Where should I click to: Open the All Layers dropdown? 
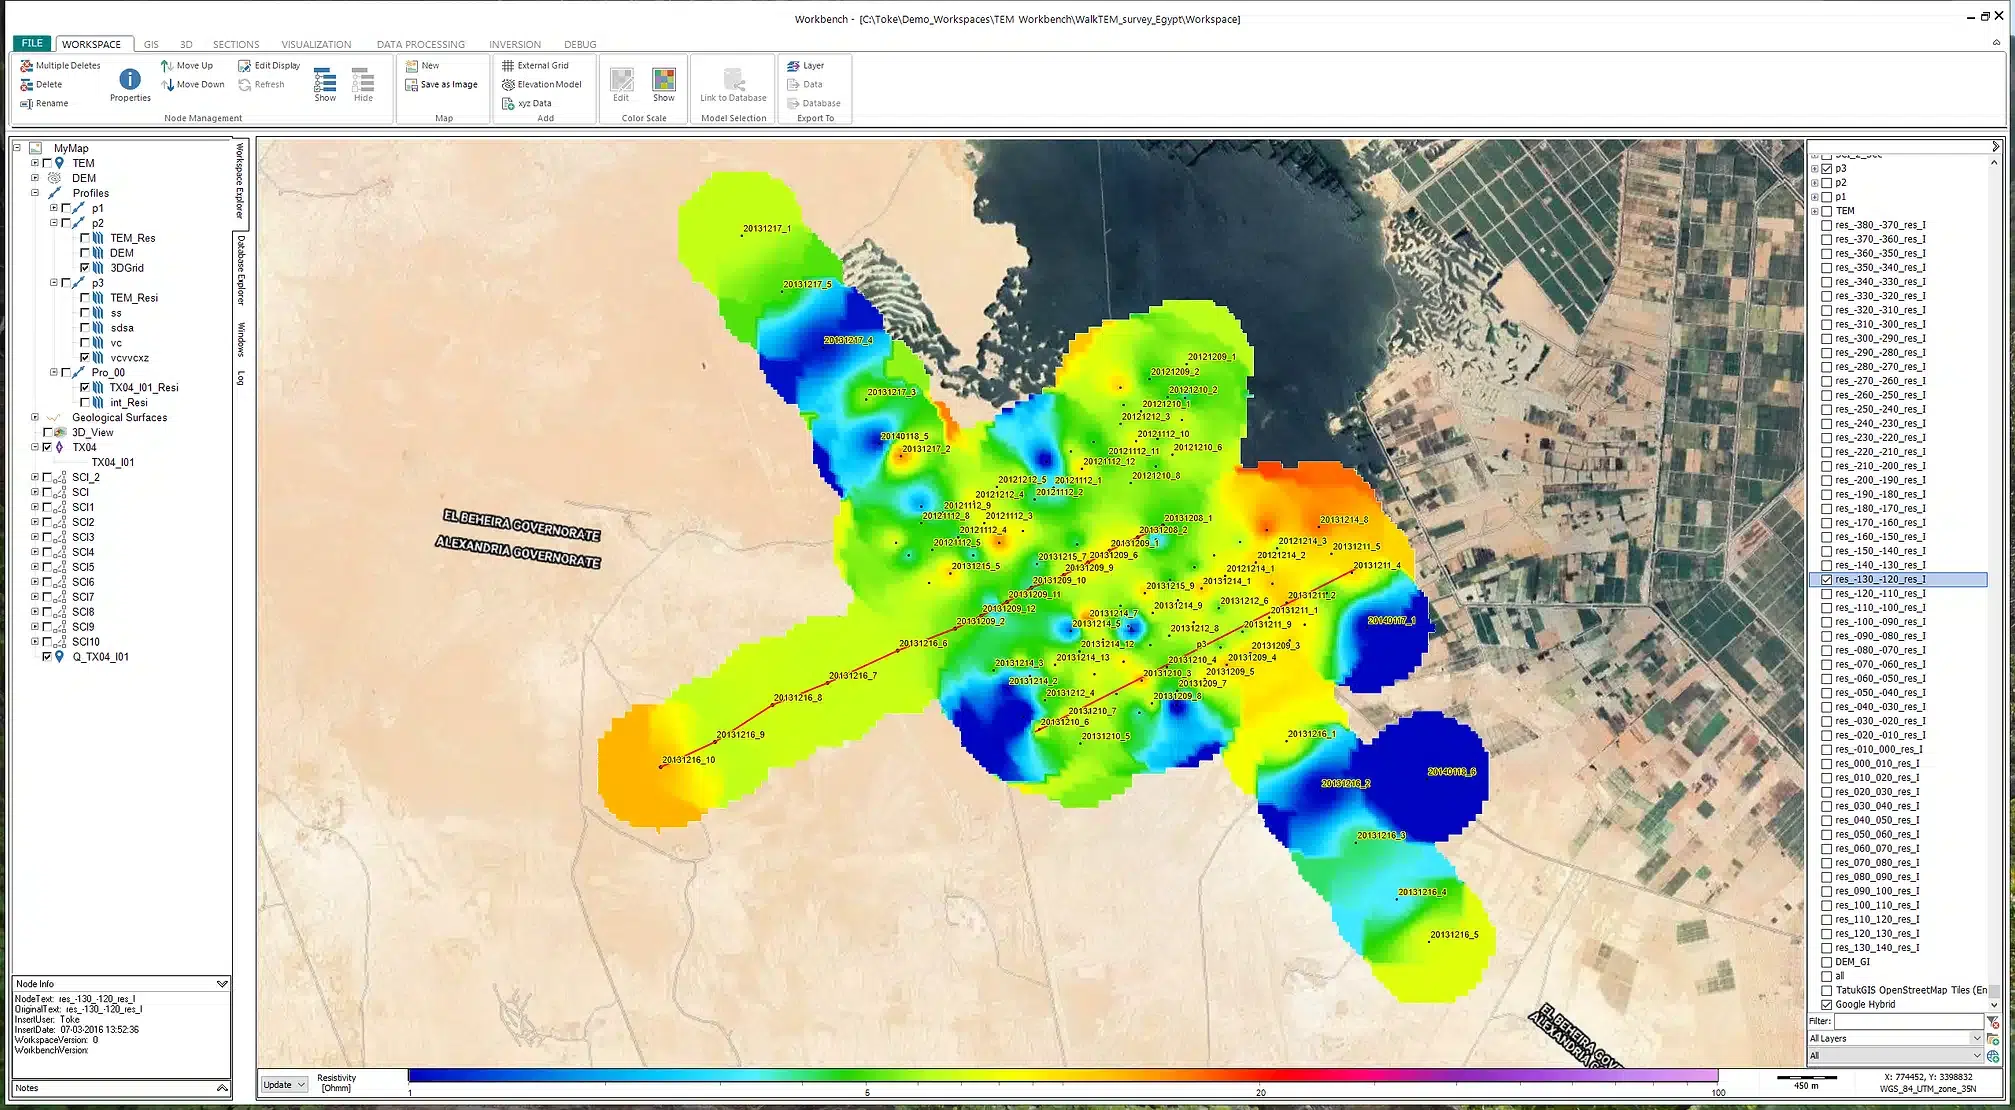[x=1895, y=1039]
